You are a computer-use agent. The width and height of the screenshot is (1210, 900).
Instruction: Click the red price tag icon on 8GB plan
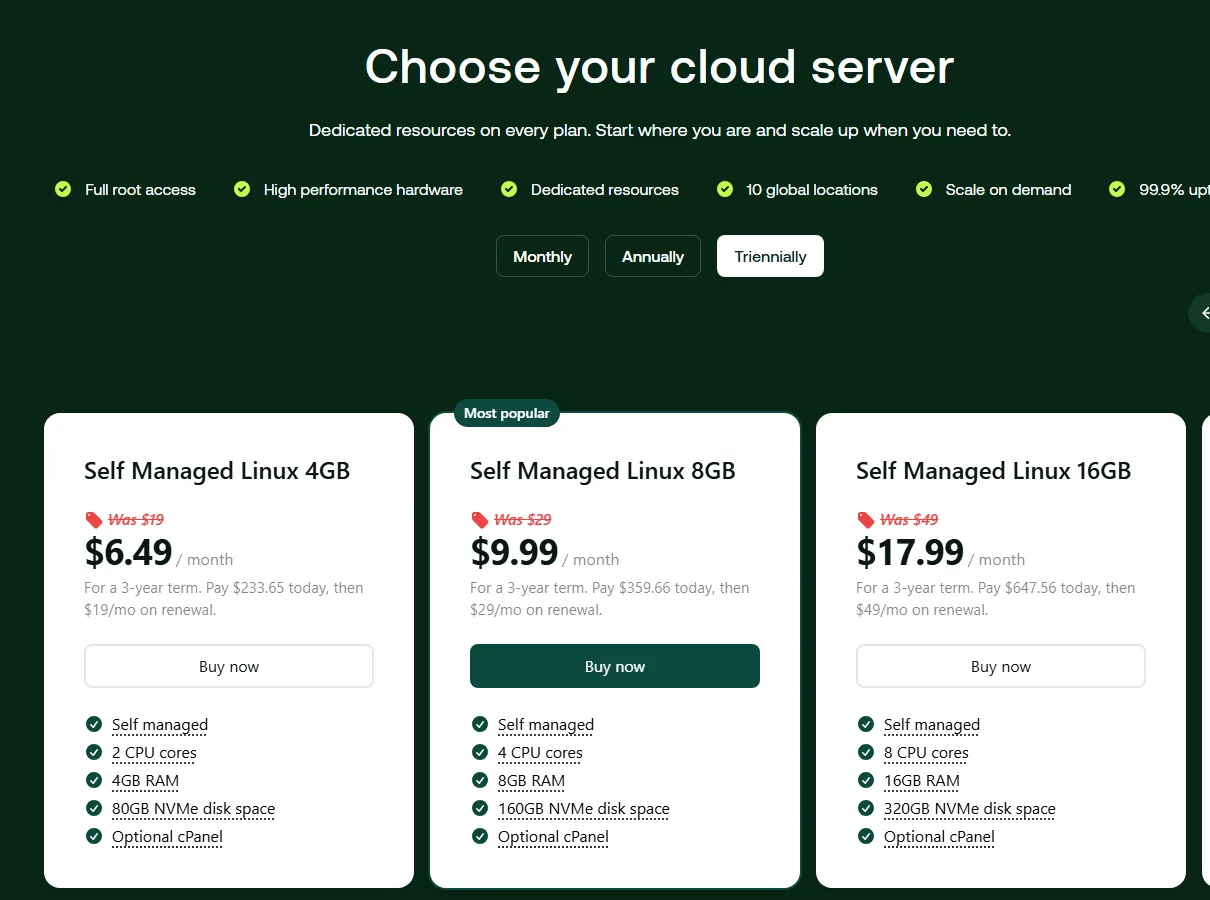coord(480,520)
